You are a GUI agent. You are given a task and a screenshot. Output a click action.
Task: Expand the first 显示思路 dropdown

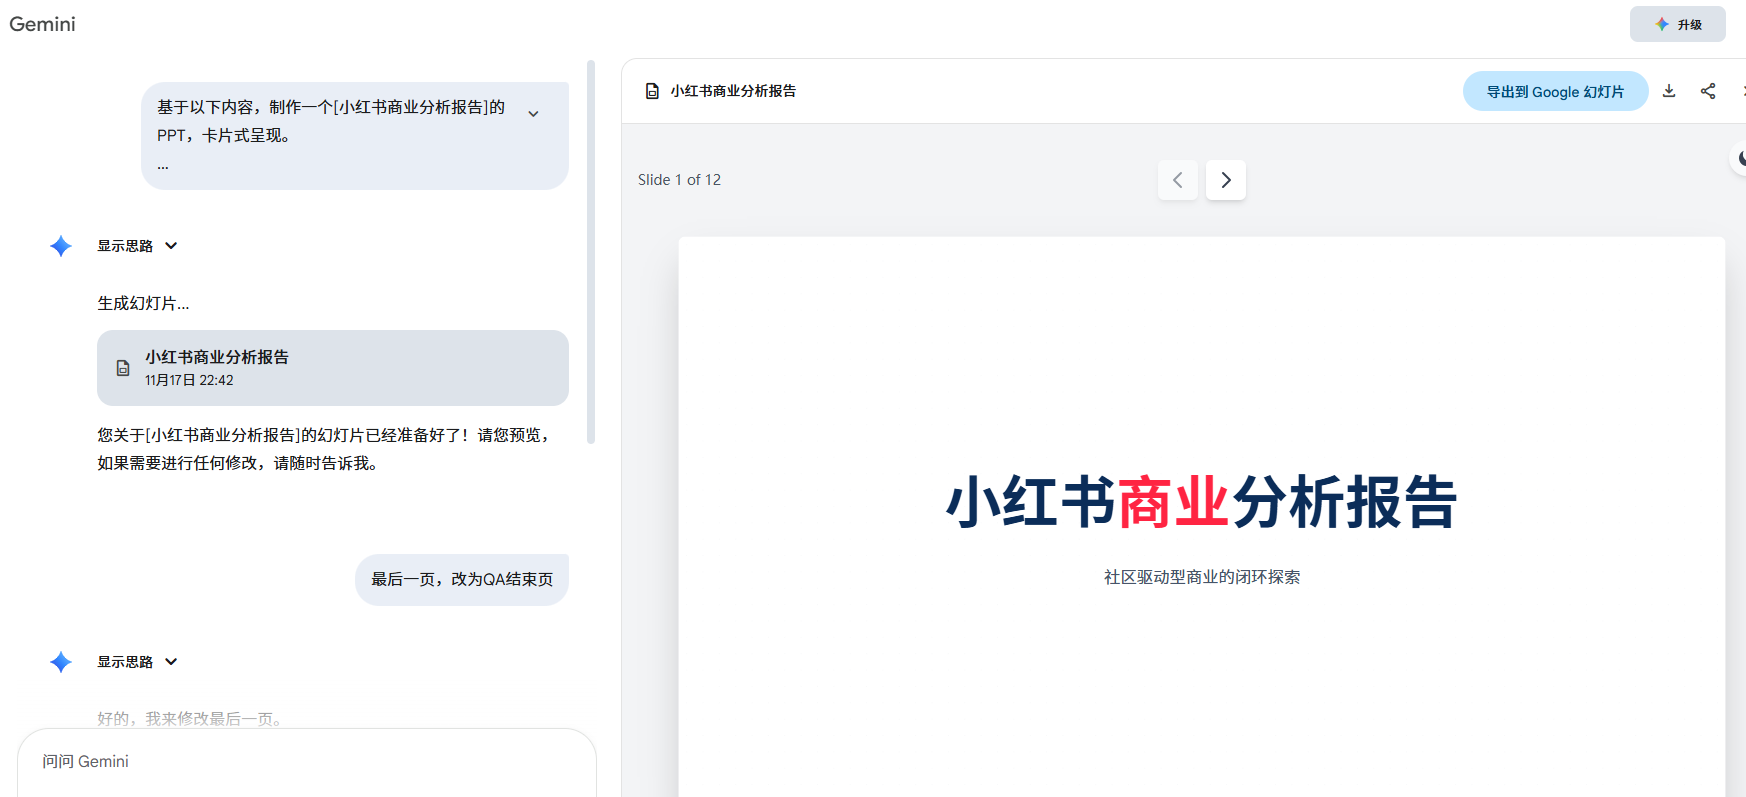coord(137,246)
